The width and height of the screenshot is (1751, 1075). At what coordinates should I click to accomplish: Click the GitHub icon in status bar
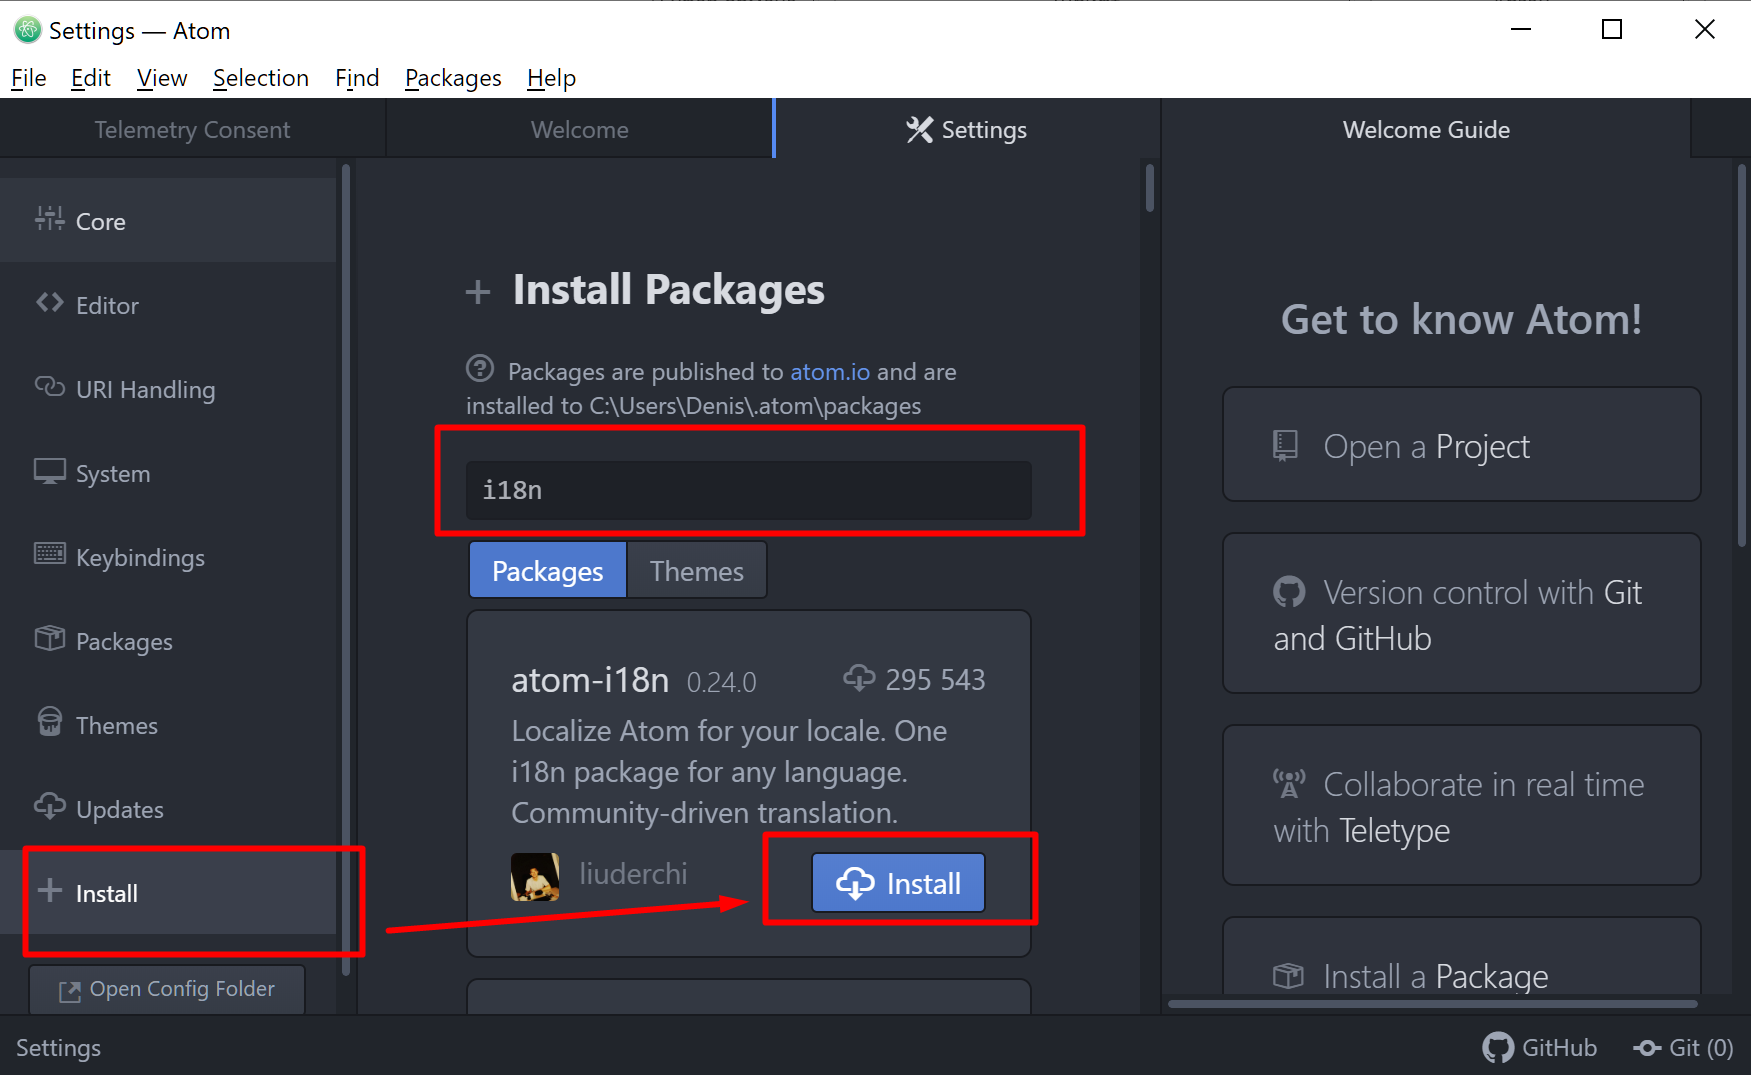click(1497, 1047)
